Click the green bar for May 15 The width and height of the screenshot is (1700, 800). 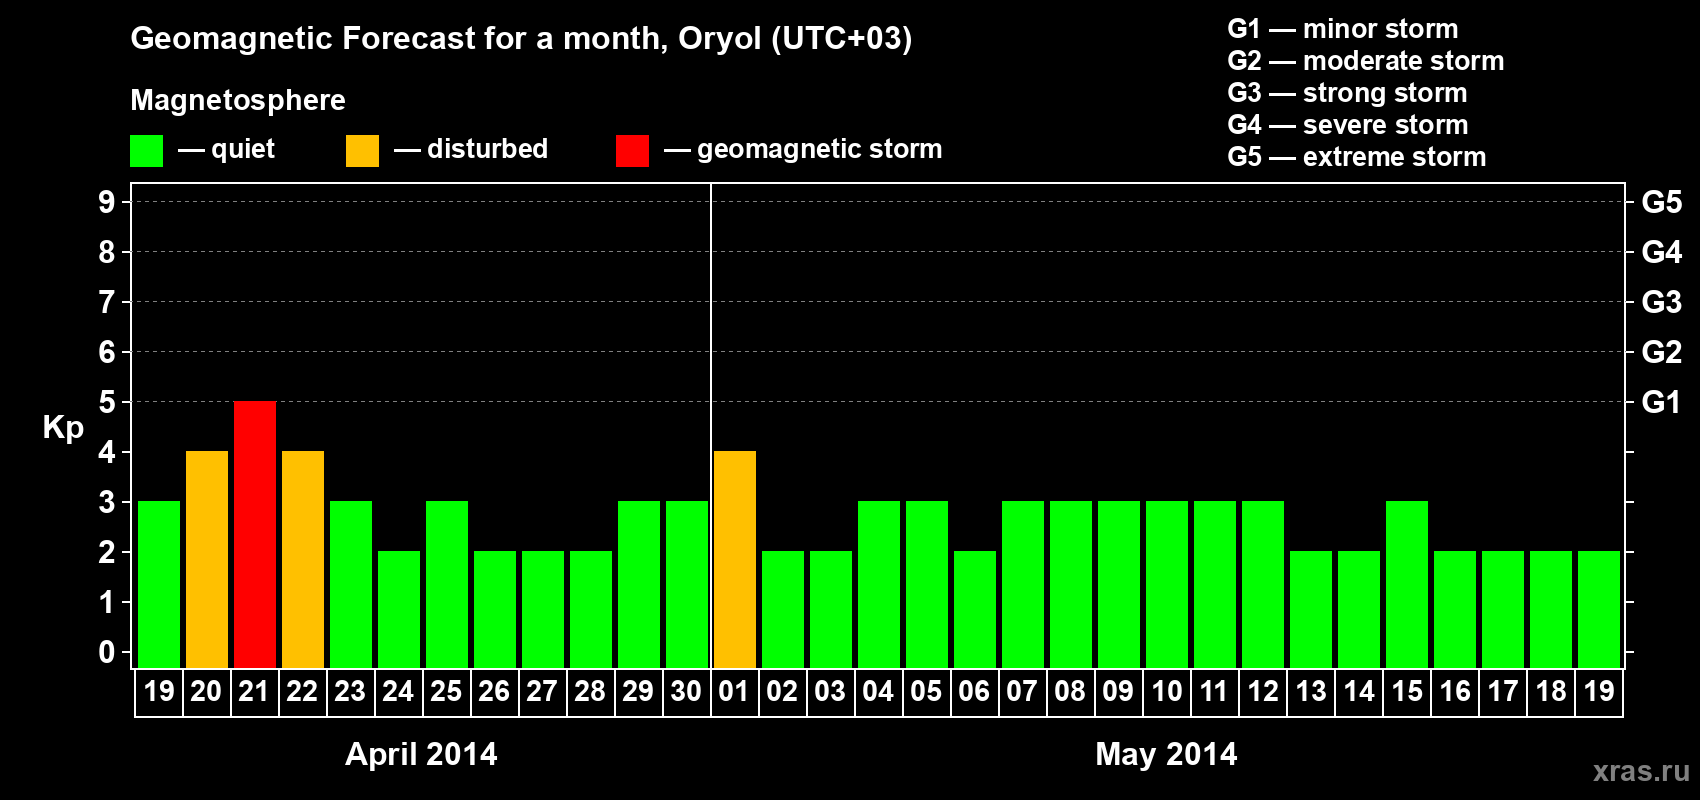click(1407, 584)
